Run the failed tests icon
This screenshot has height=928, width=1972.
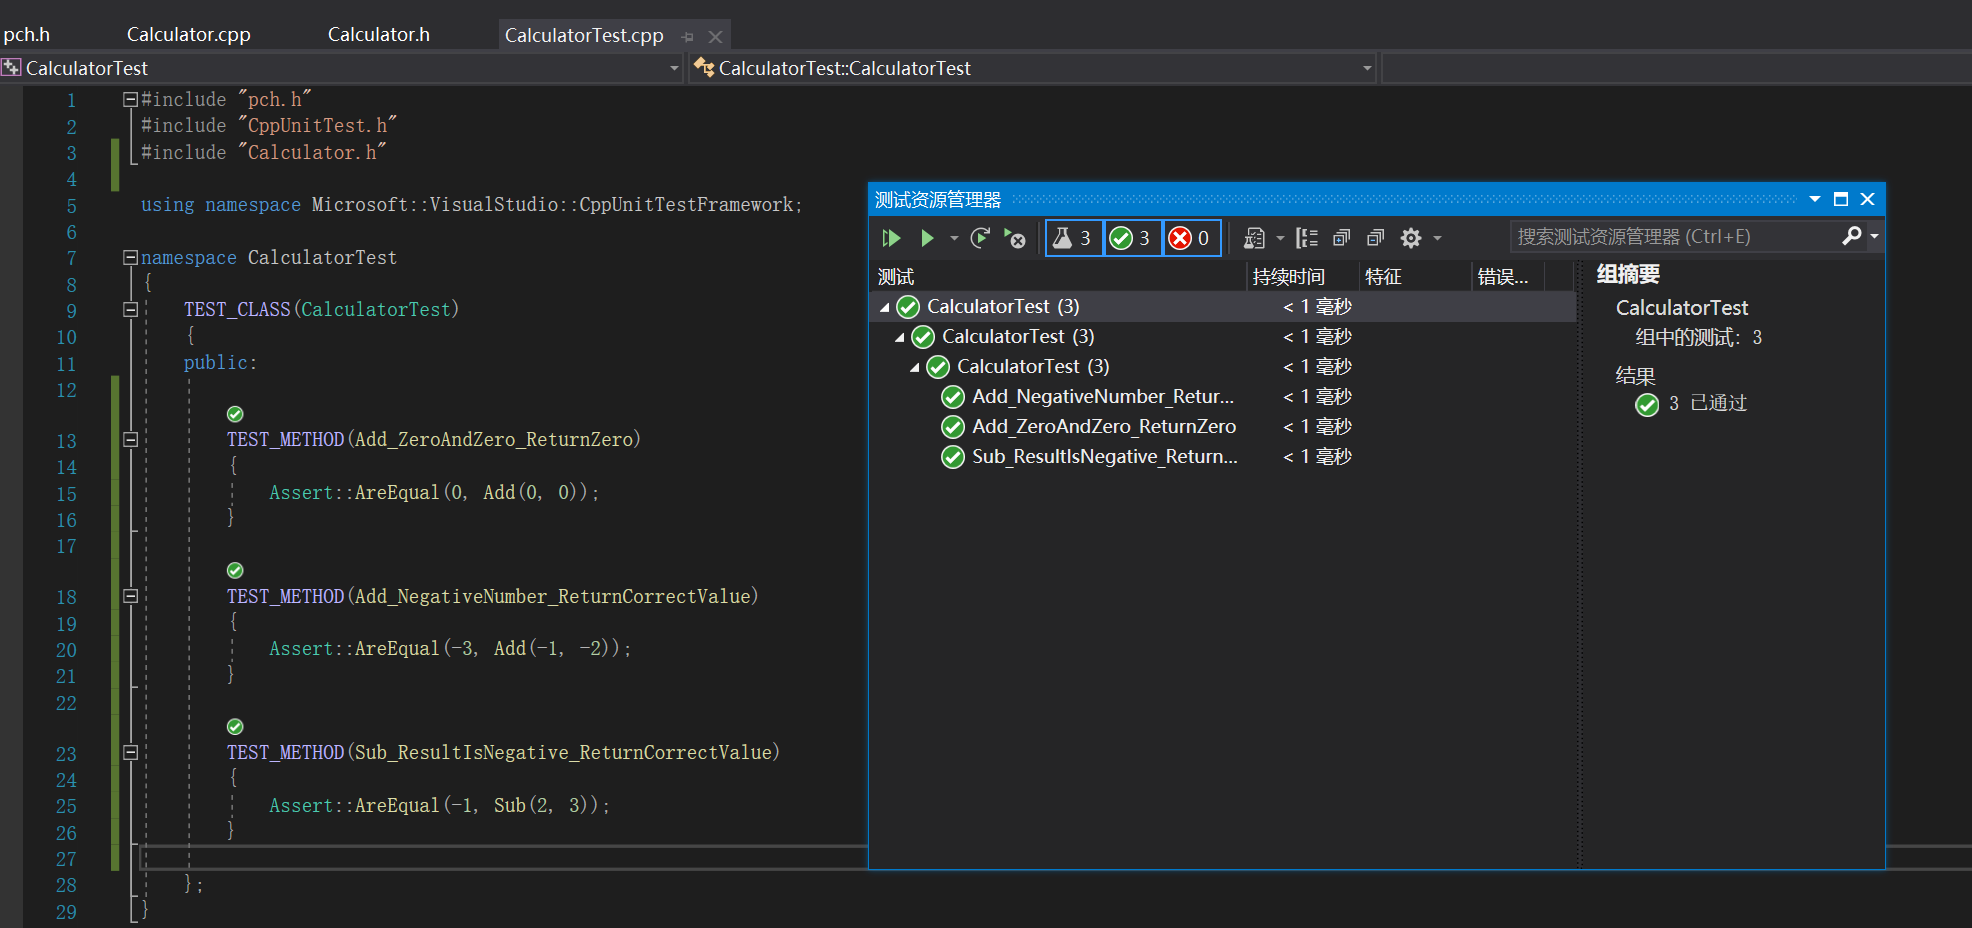1015,238
